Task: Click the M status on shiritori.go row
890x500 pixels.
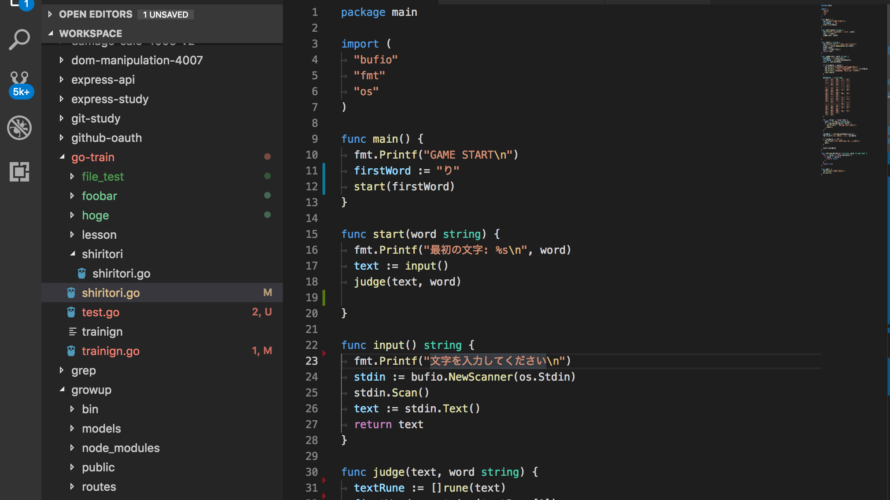Action: tap(267, 293)
